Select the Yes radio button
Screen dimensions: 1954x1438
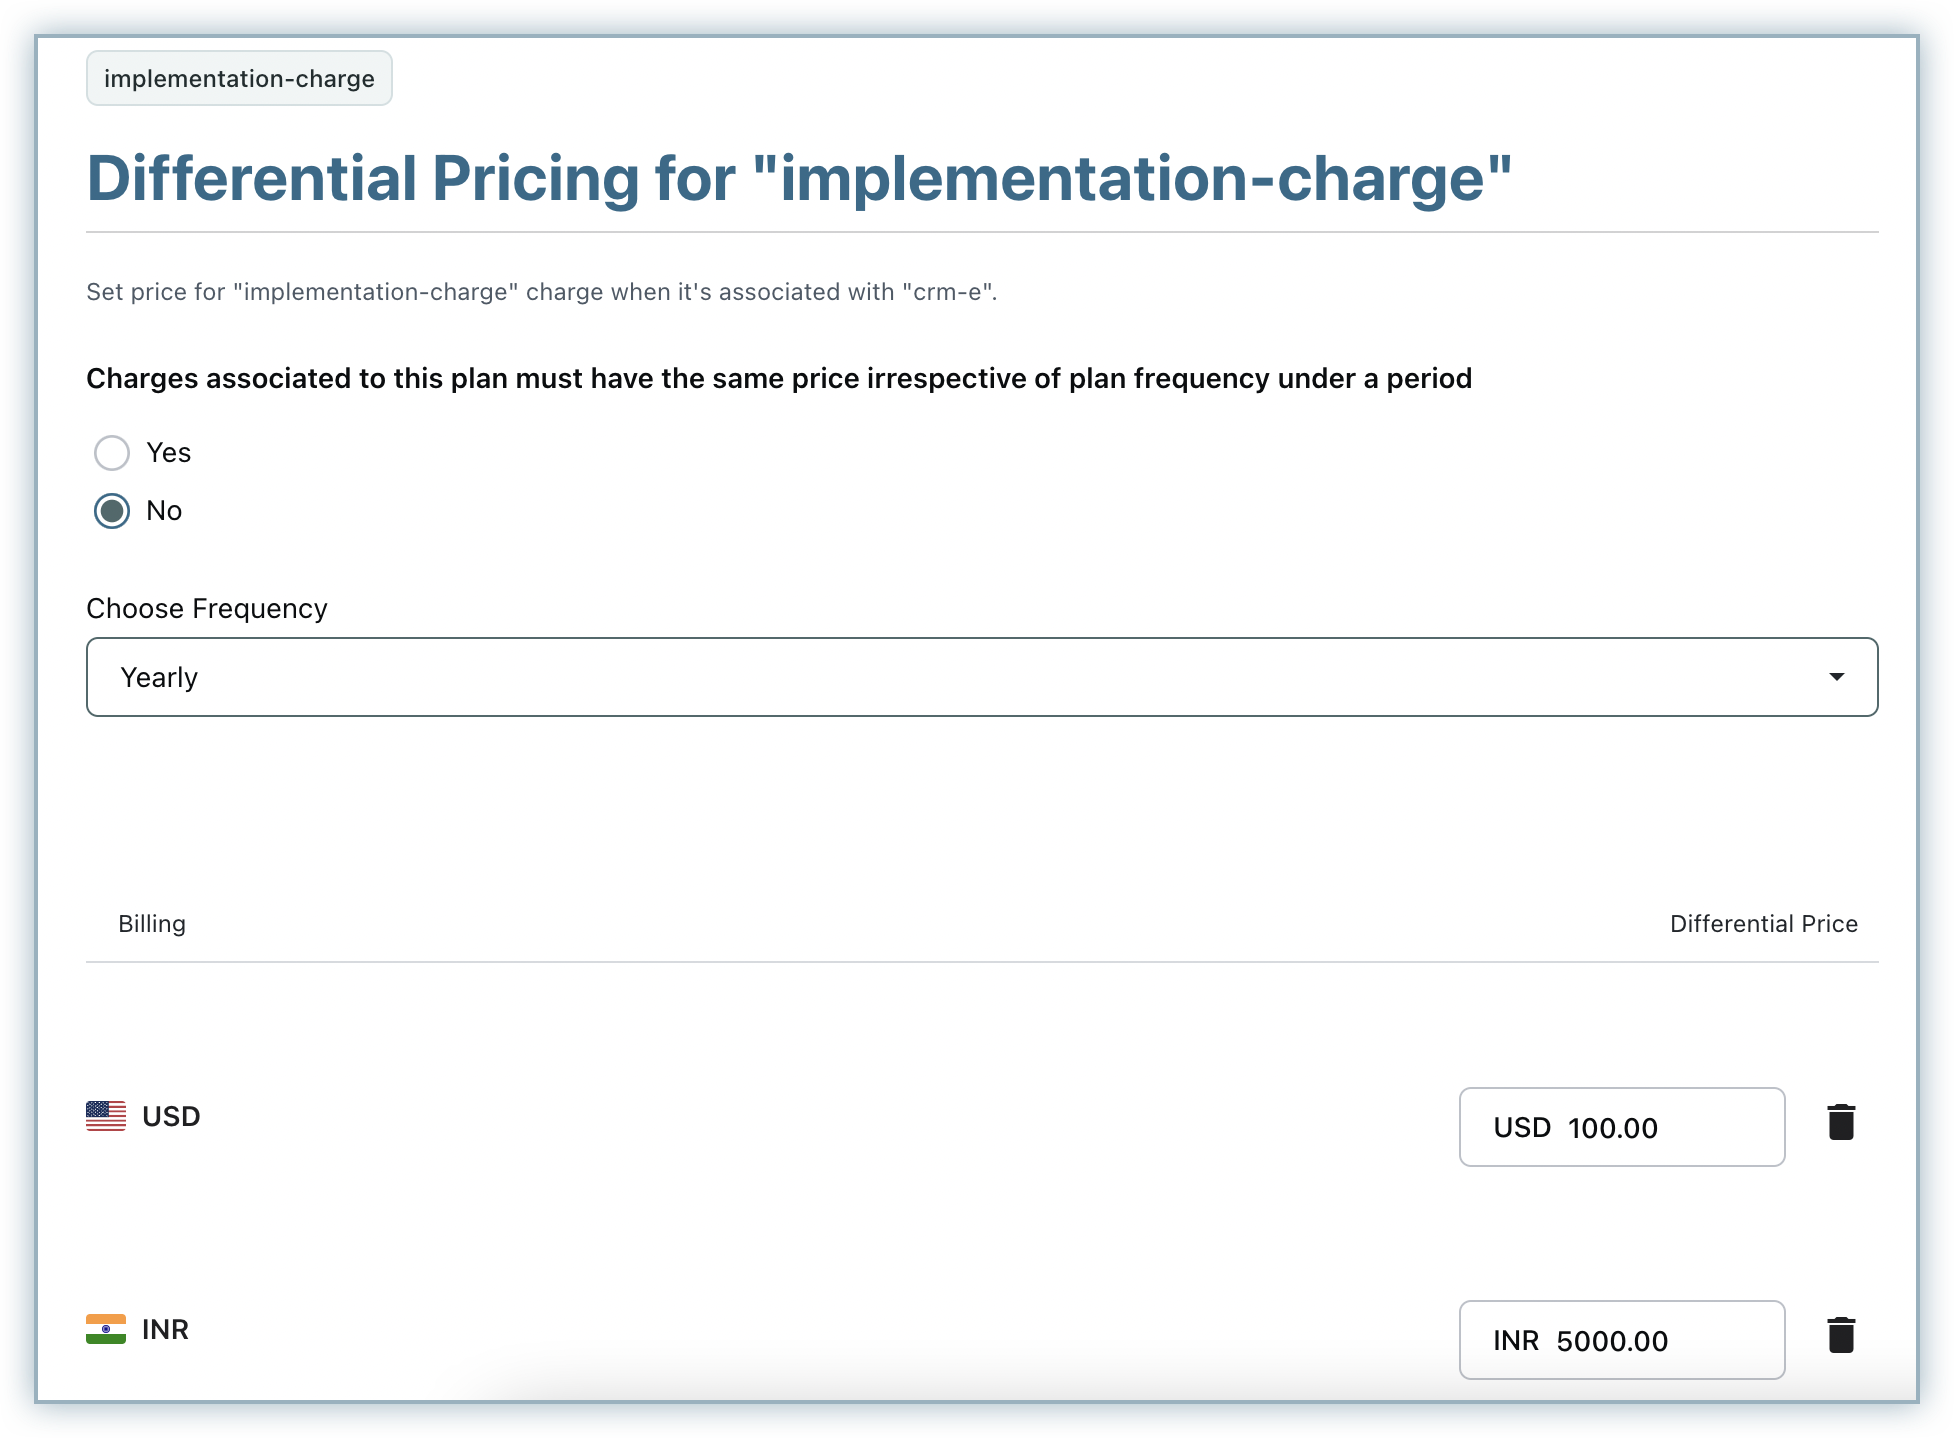[x=112, y=453]
